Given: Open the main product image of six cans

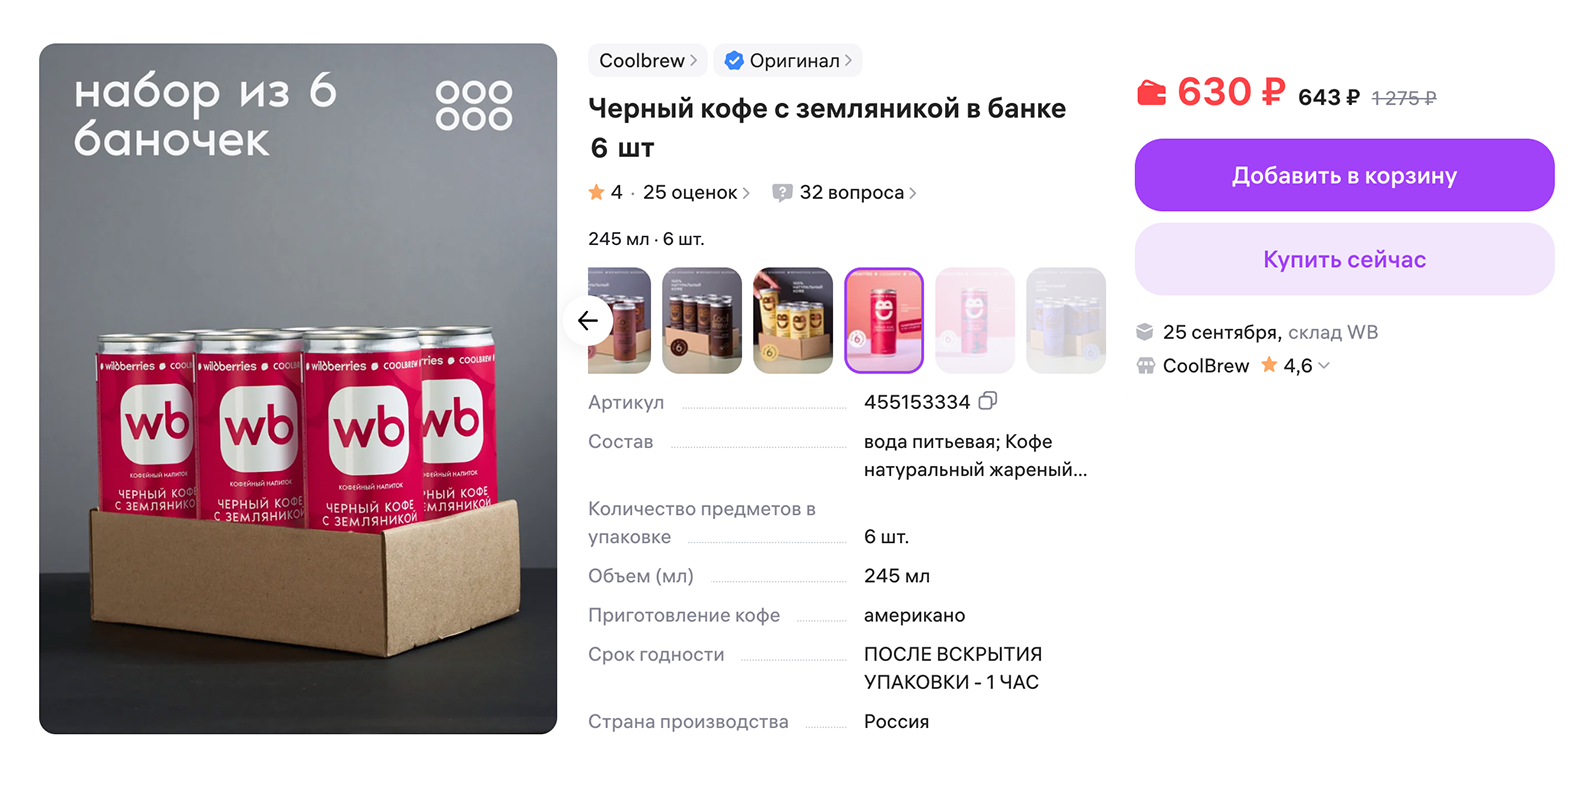Looking at the screenshot, I should pyautogui.click(x=298, y=388).
